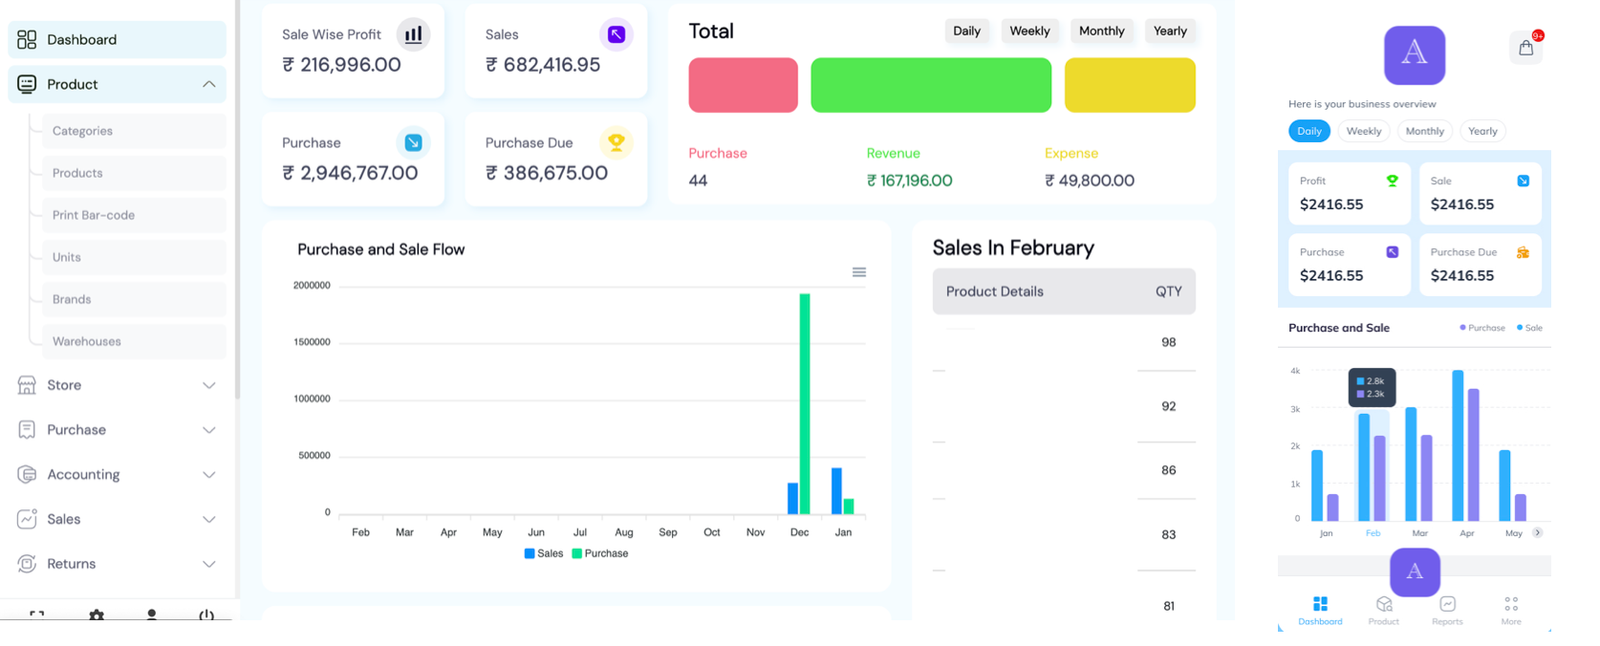Viewport: 1600px width, 646px height.
Task: Select Monthly pill in mobile overview
Action: pyautogui.click(x=1425, y=131)
